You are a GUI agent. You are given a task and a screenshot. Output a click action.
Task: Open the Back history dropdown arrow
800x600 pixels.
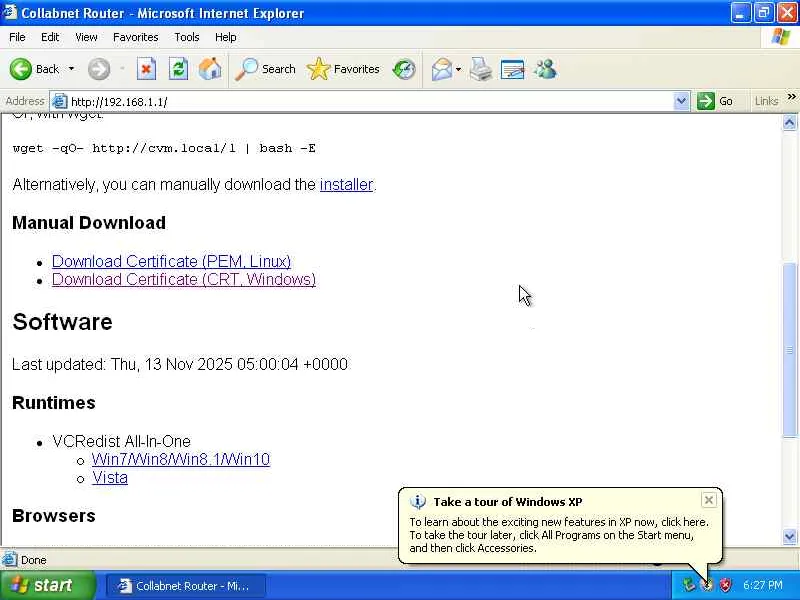pos(71,69)
